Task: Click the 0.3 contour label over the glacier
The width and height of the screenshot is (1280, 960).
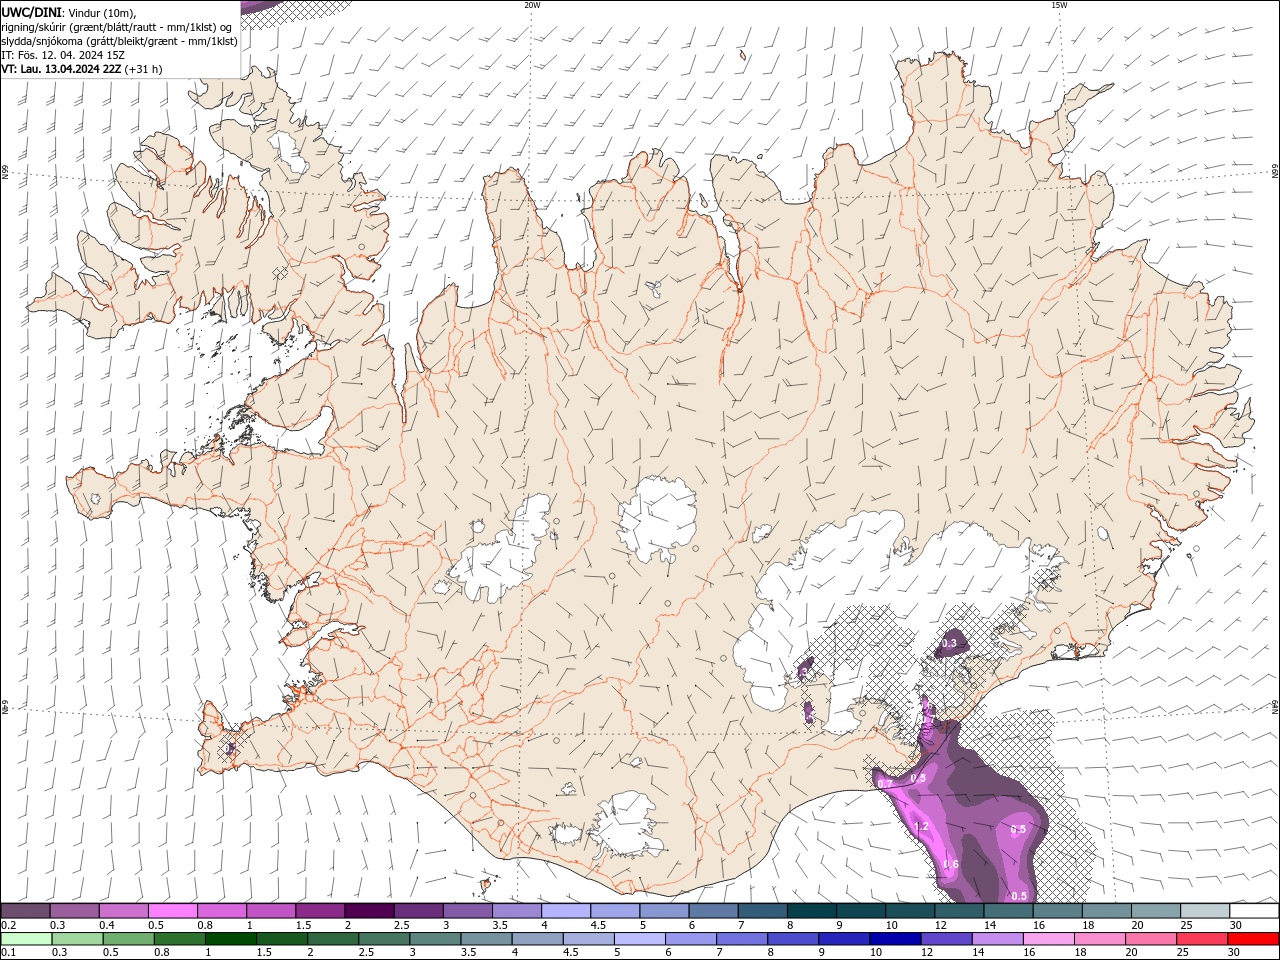Action: pyautogui.click(x=949, y=643)
